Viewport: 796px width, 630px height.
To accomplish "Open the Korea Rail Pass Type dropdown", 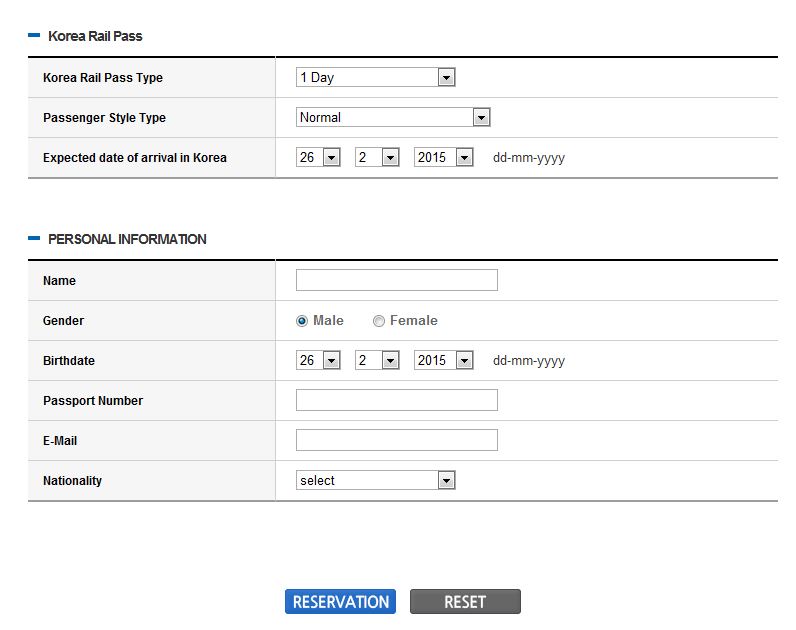I will 375,77.
